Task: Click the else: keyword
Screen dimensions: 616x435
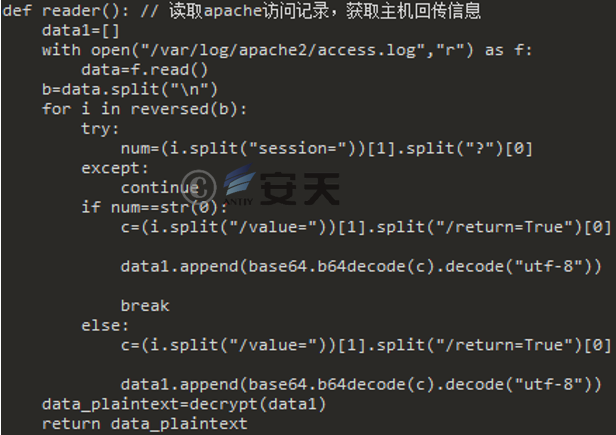Action: click(x=104, y=326)
